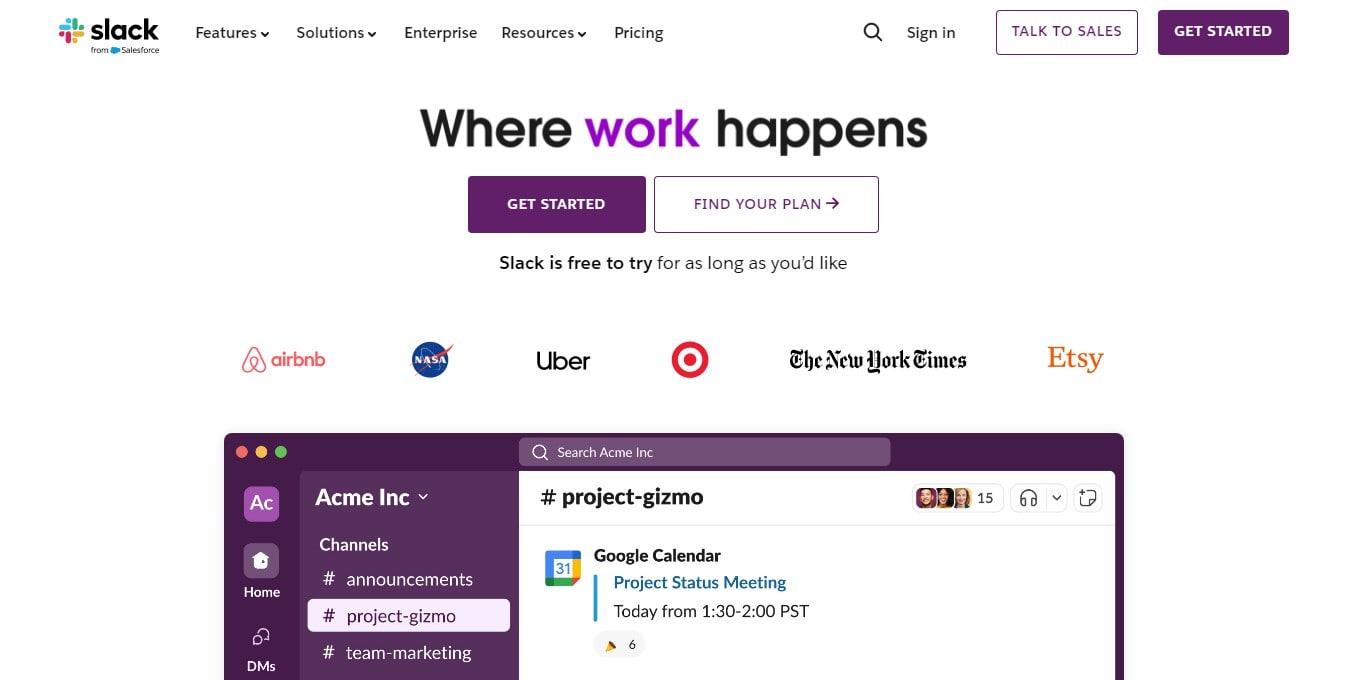Open the search magnifier icon
The height and width of the screenshot is (680, 1345).
click(x=873, y=32)
